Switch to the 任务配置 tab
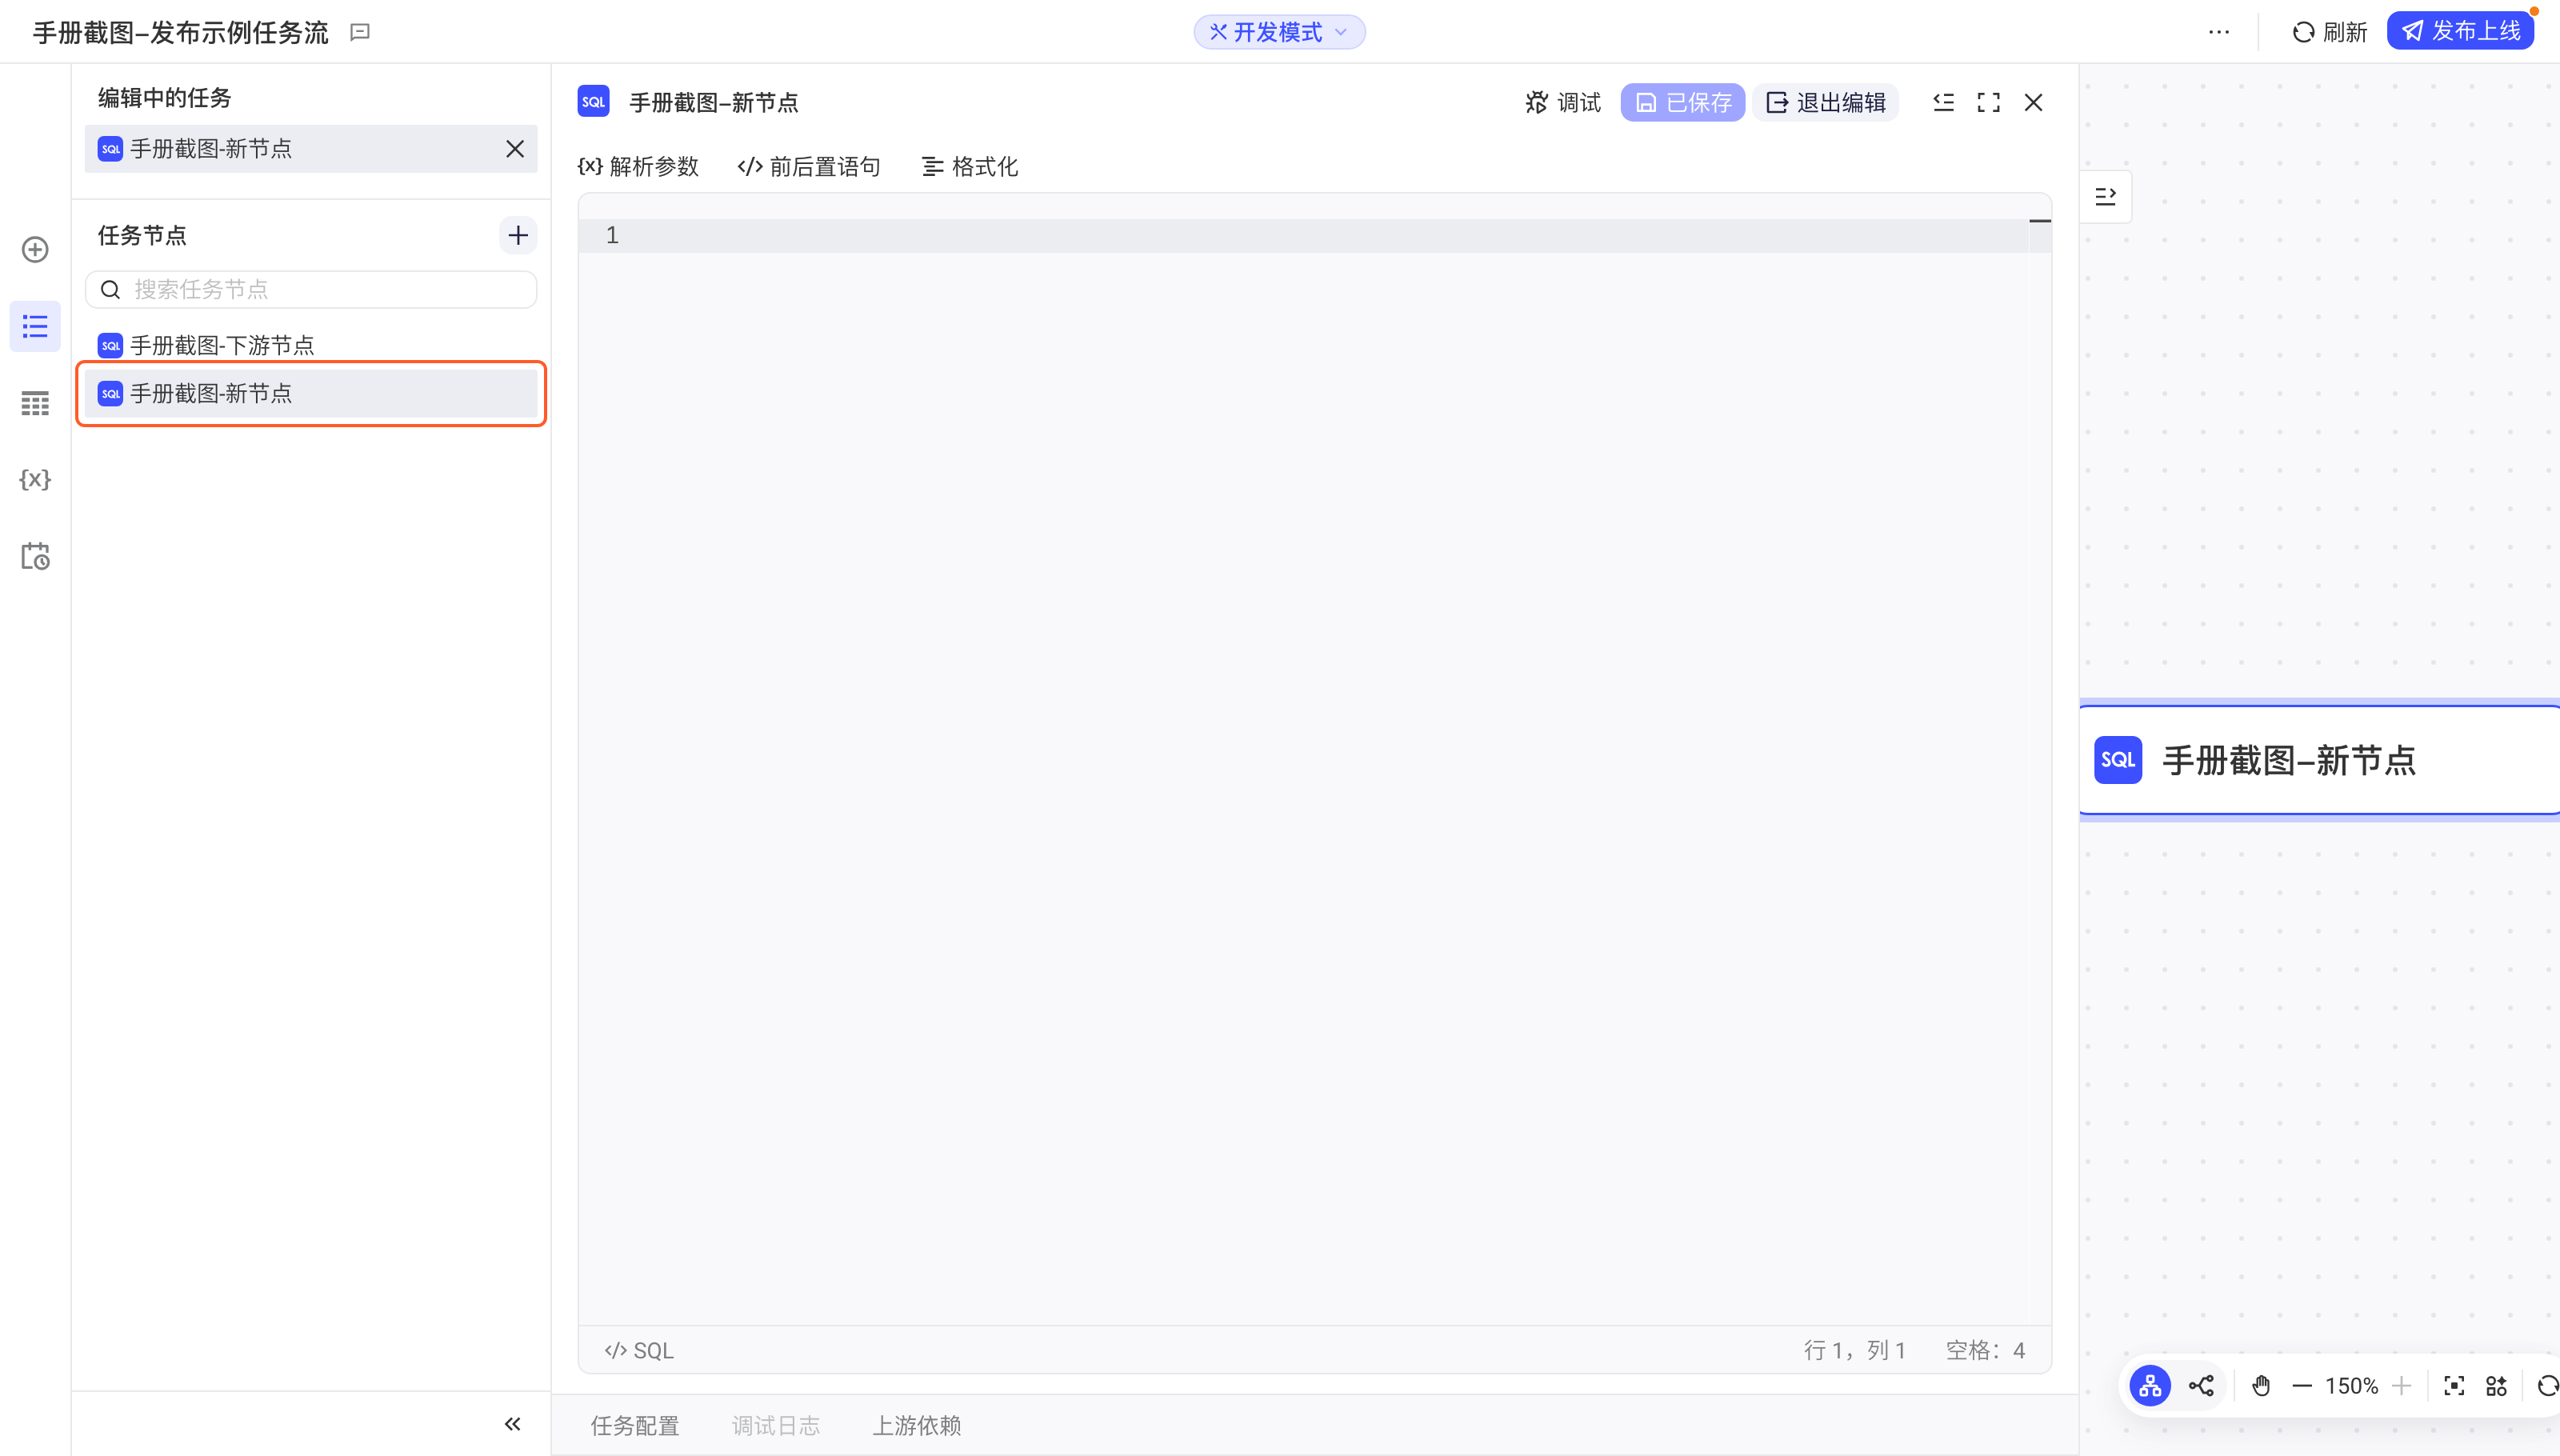The height and width of the screenshot is (1456, 2560). 635,1425
